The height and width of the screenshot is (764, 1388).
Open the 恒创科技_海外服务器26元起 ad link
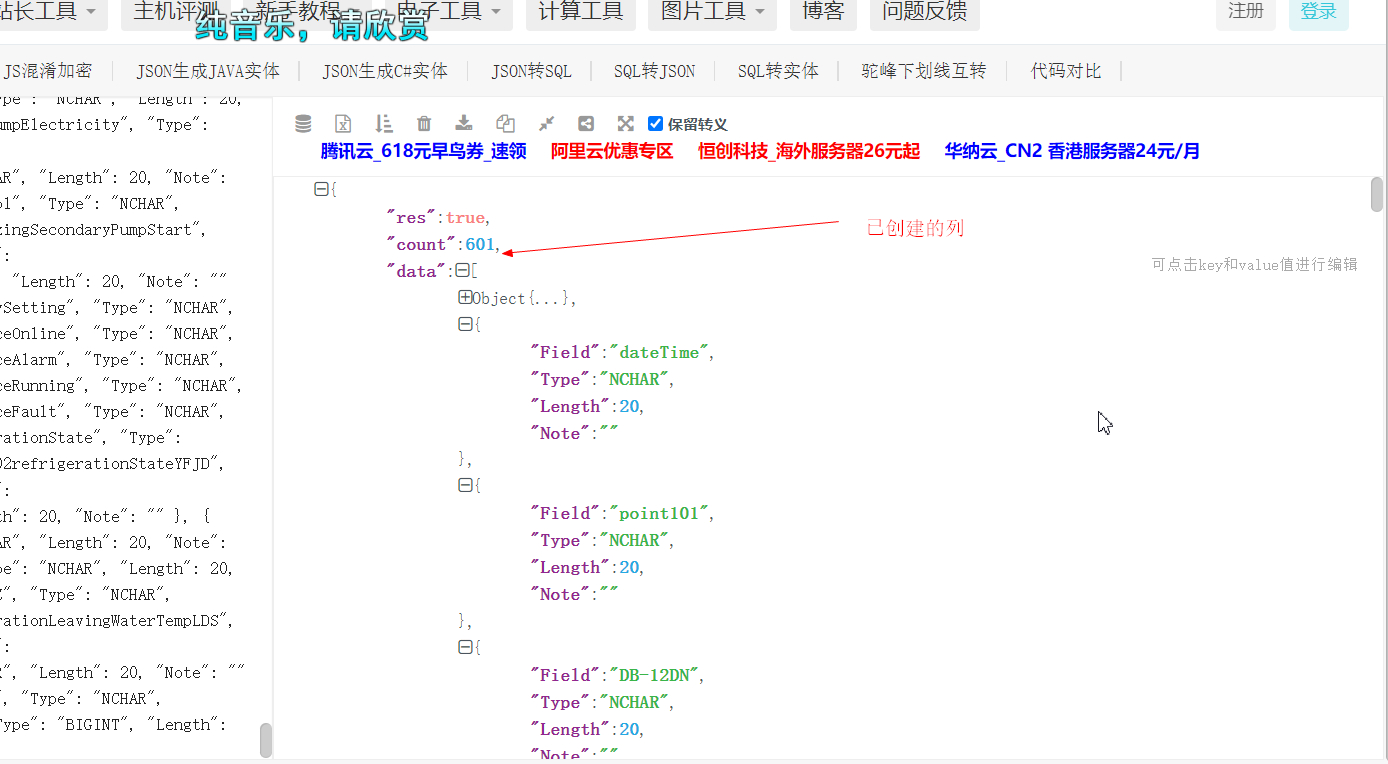tap(809, 151)
